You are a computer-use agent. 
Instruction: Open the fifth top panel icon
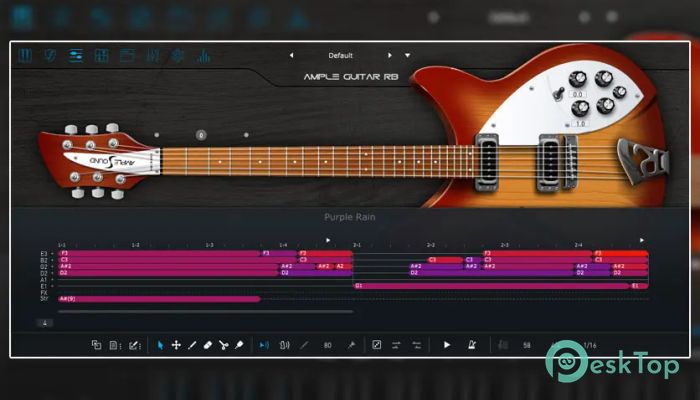click(x=127, y=55)
